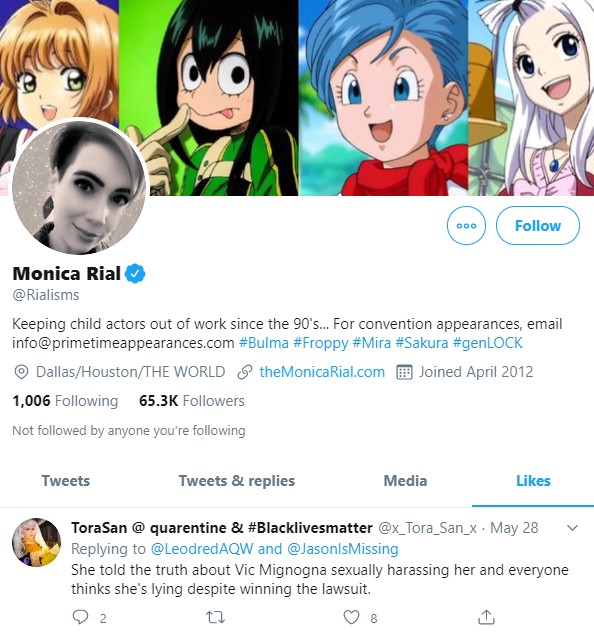Screen dimensions: 594x636
Task: Click the blue verified badge
Action: pos(135,273)
